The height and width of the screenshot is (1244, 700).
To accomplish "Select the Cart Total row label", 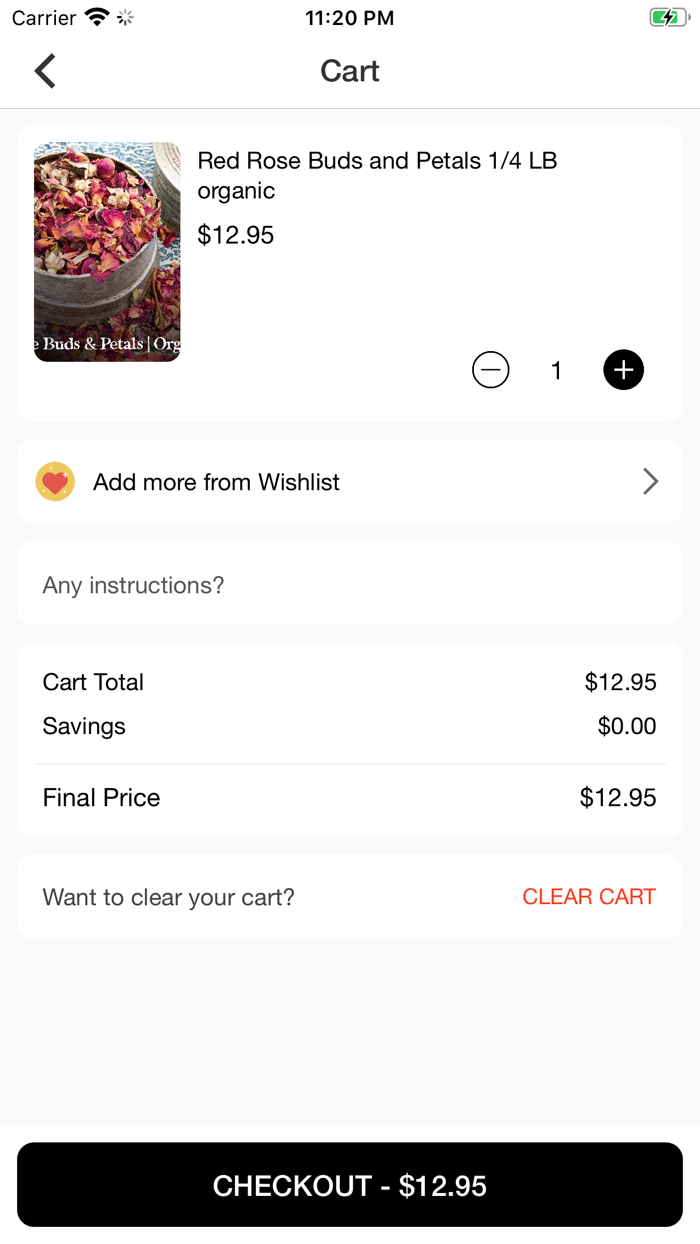I will [93, 682].
